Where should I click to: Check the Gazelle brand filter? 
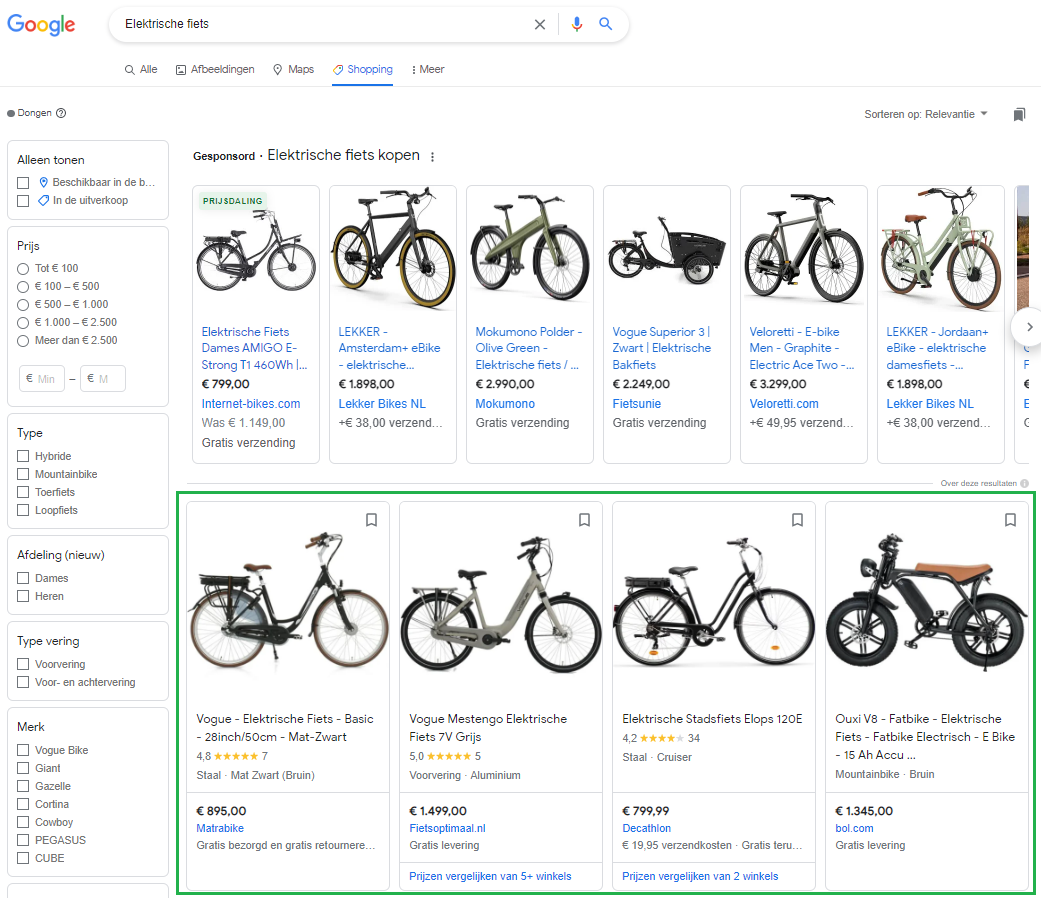(23, 786)
